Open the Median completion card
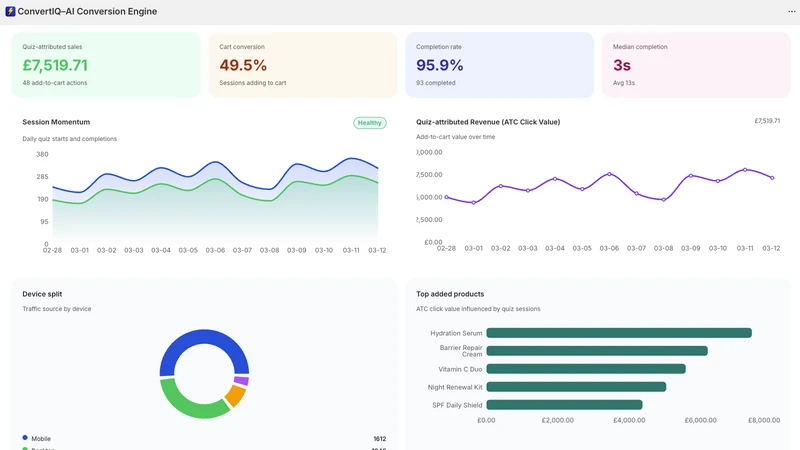Screen dimensions: 800x450 coord(696,65)
